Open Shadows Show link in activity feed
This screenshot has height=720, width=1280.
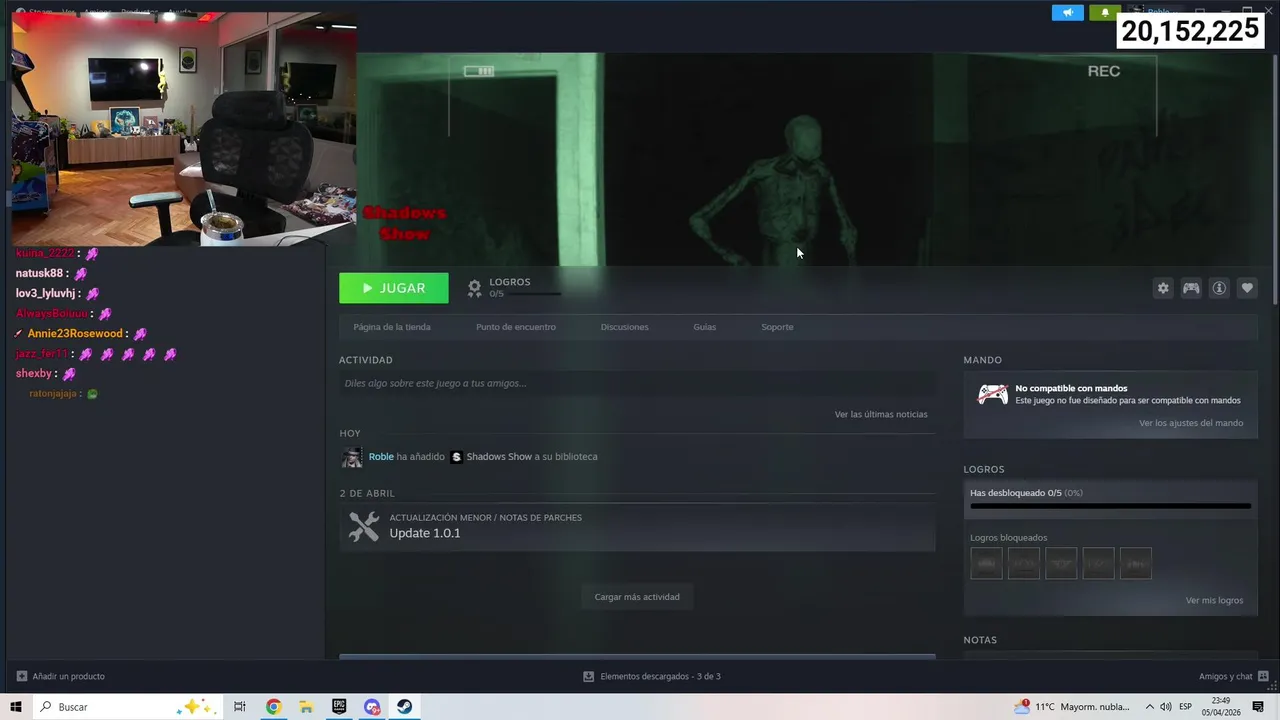coord(499,457)
